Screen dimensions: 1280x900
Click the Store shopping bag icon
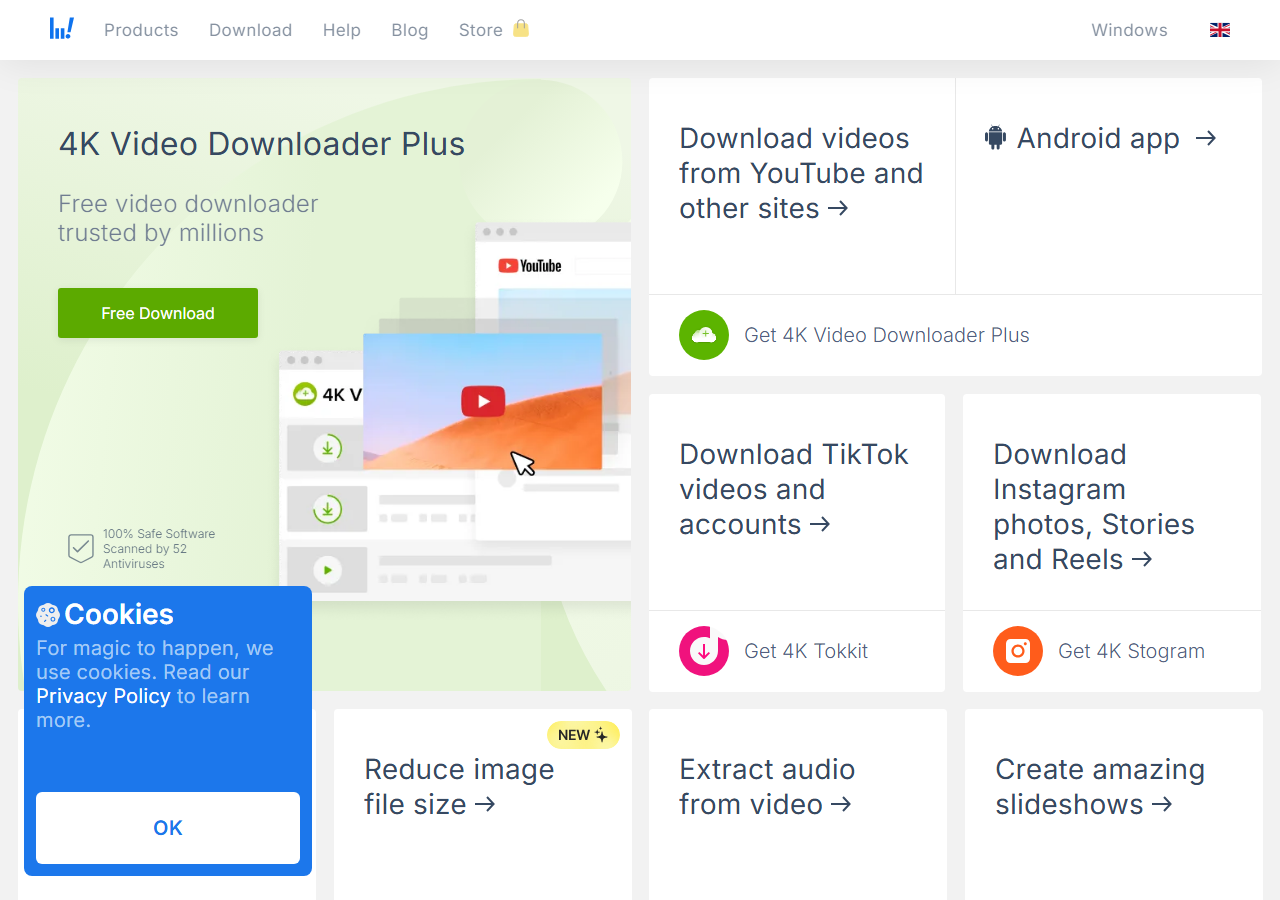tap(520, 28)
